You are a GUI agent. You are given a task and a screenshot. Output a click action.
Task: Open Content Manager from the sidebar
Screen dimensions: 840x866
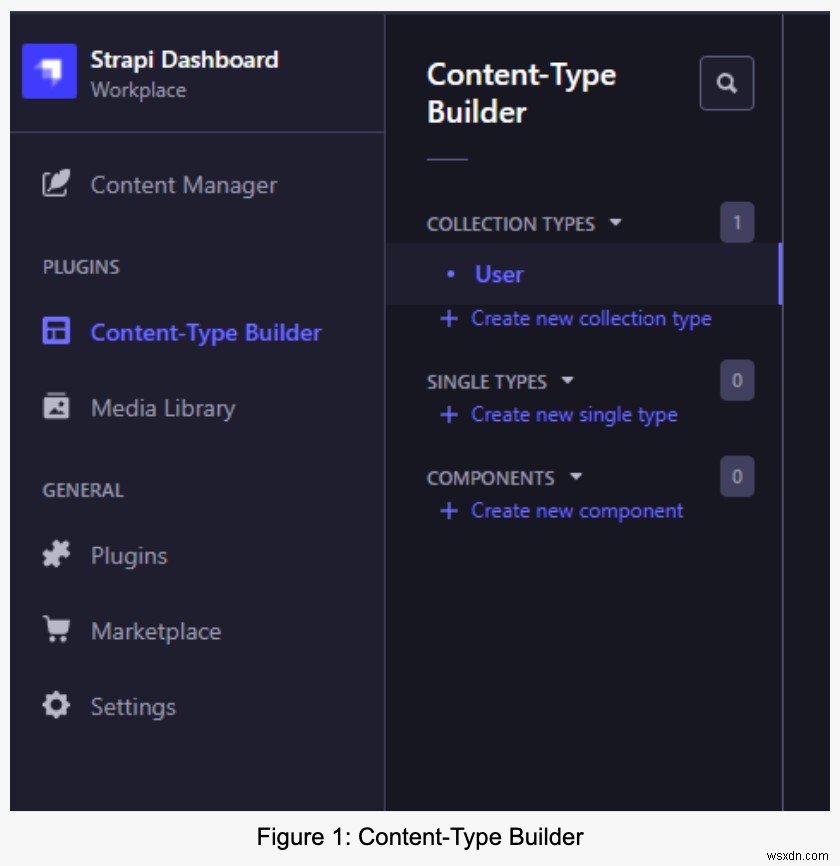(184, 185)
